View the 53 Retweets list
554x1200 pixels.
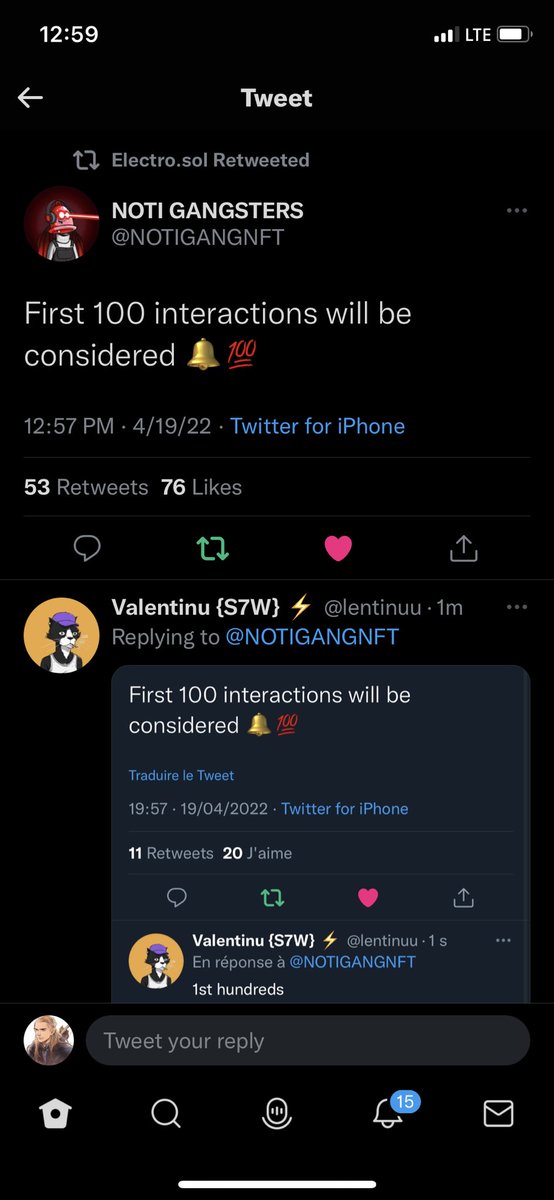pyautogui.click(x=86, y=487)
